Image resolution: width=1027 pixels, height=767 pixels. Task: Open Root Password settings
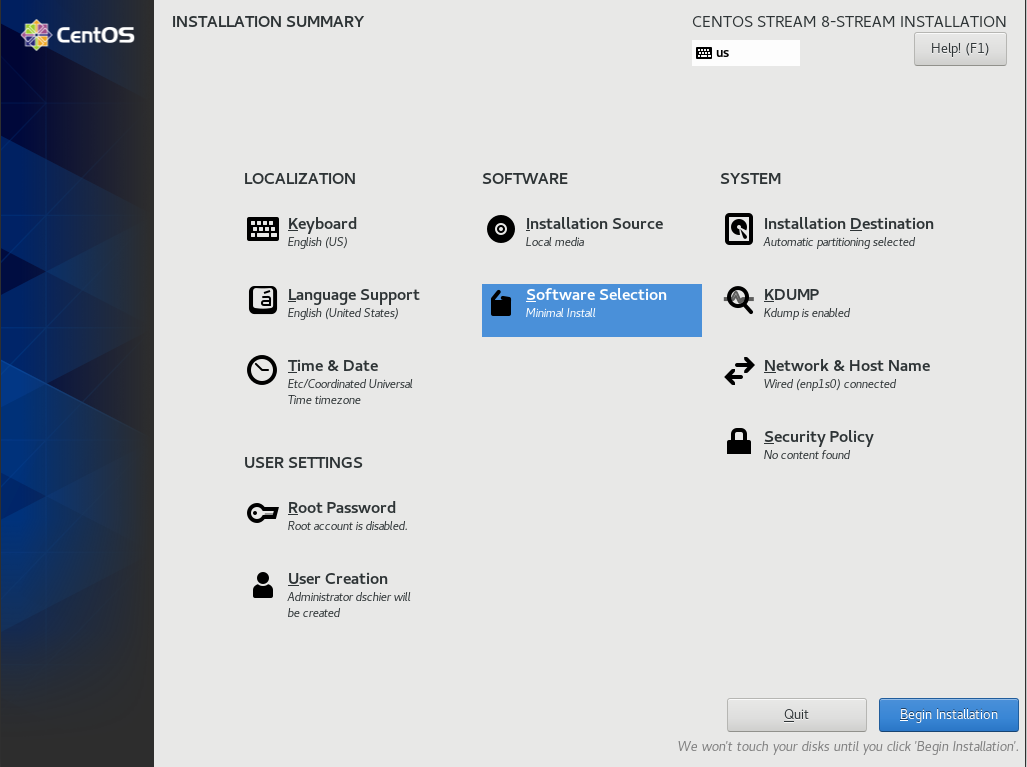[342, 508]
